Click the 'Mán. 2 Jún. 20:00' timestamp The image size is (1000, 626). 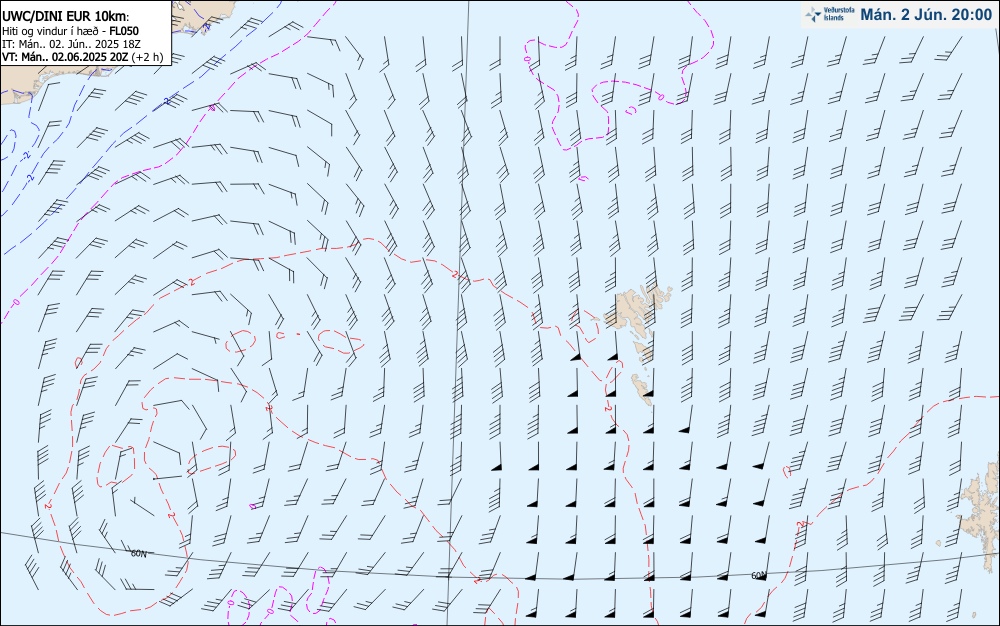[x=926, y=15]
